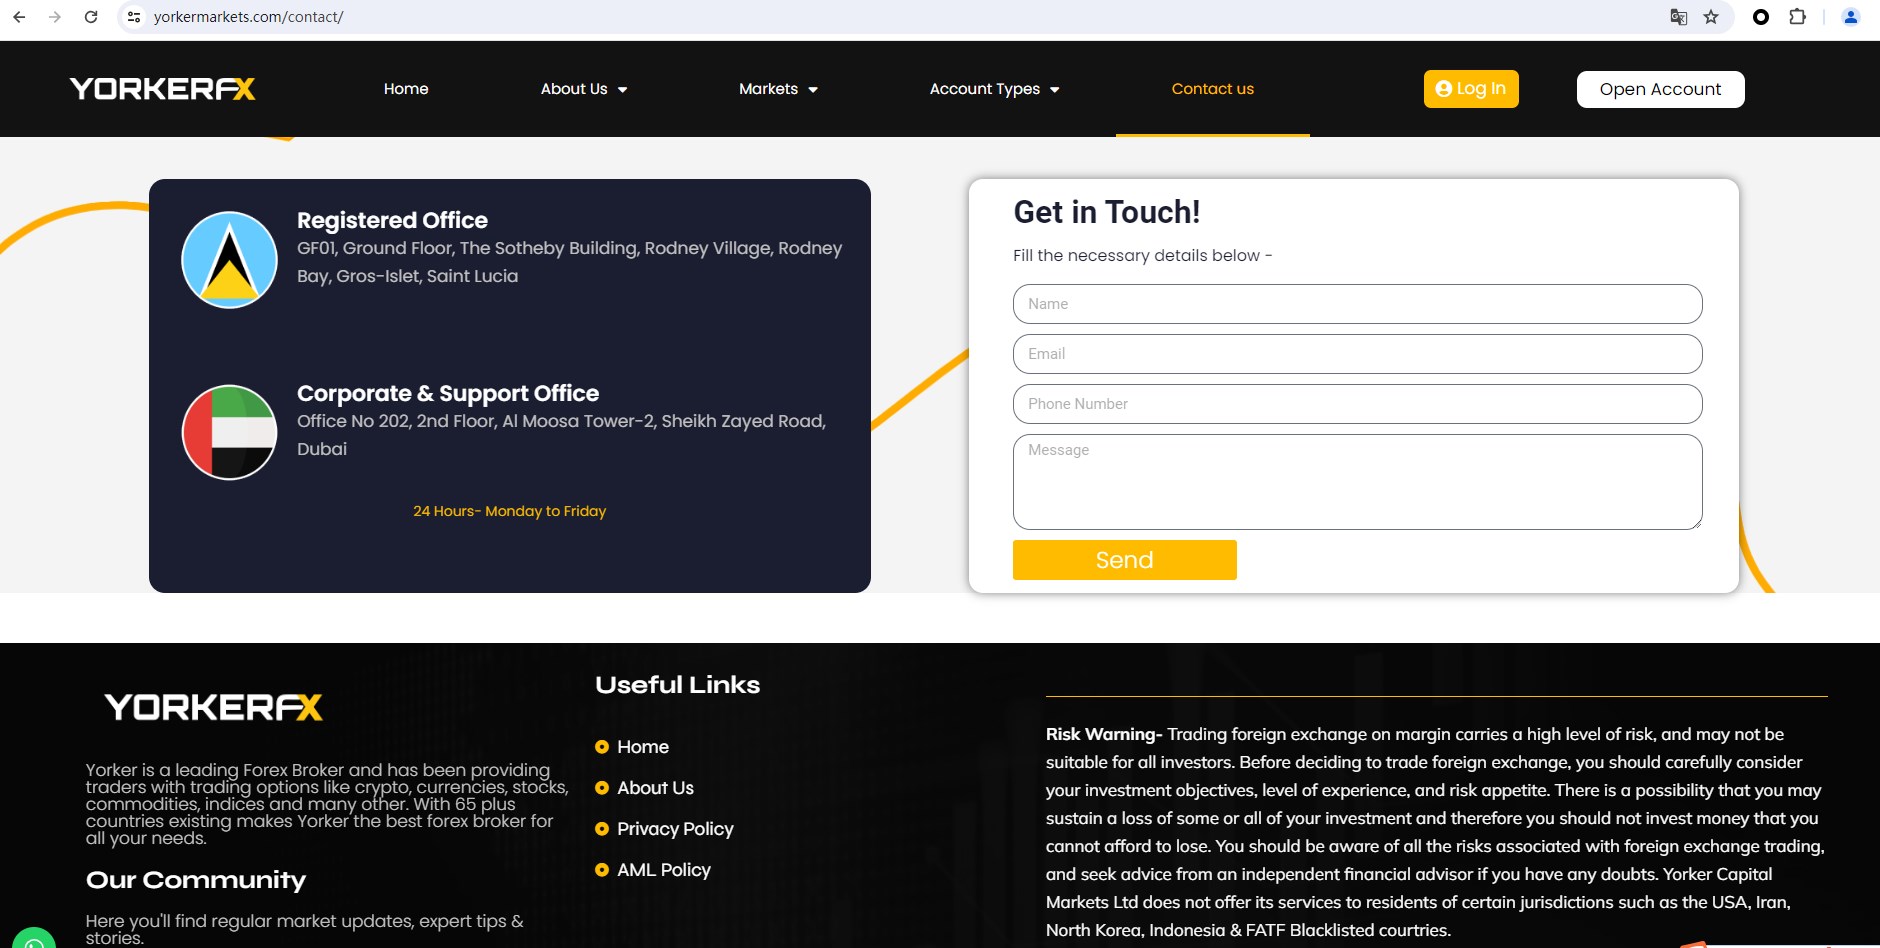Open the browser extensions puzzle icon

pyautogui.click(x=1797, y=17)
